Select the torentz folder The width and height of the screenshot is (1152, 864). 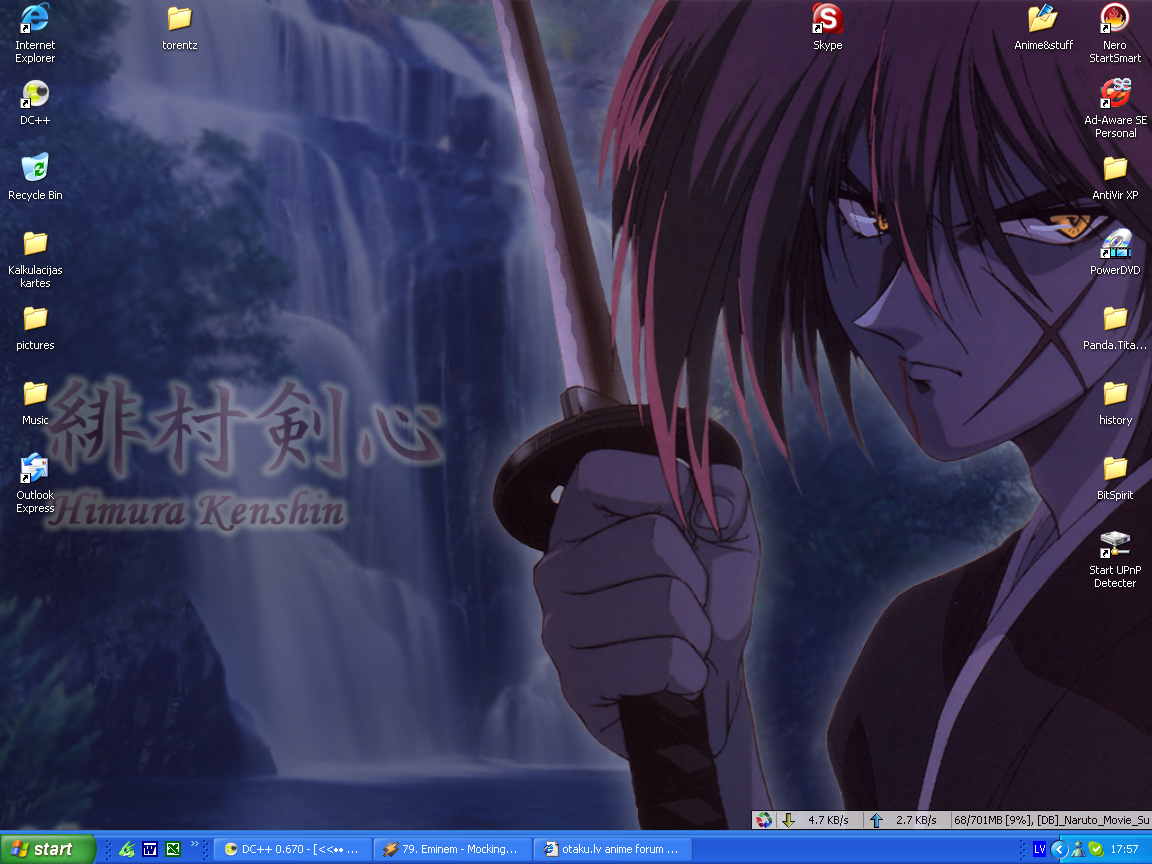pos(179,28)
